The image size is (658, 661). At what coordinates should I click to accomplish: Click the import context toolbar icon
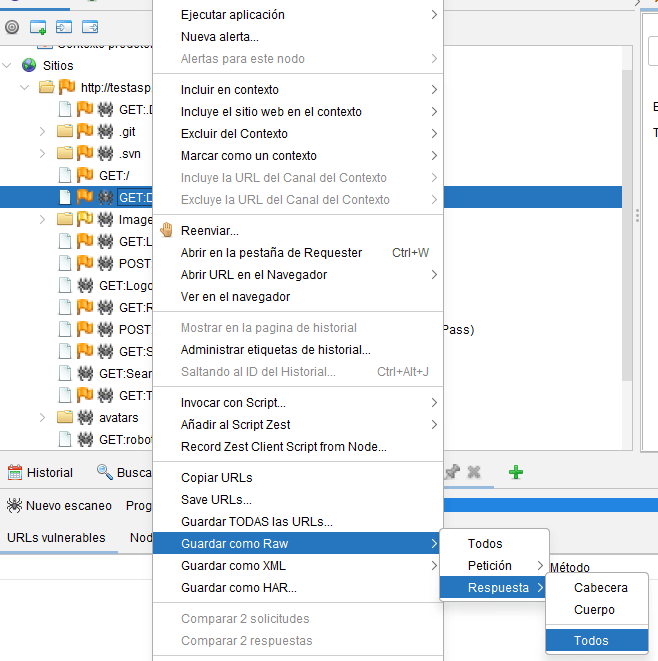[x=64, y=27]
